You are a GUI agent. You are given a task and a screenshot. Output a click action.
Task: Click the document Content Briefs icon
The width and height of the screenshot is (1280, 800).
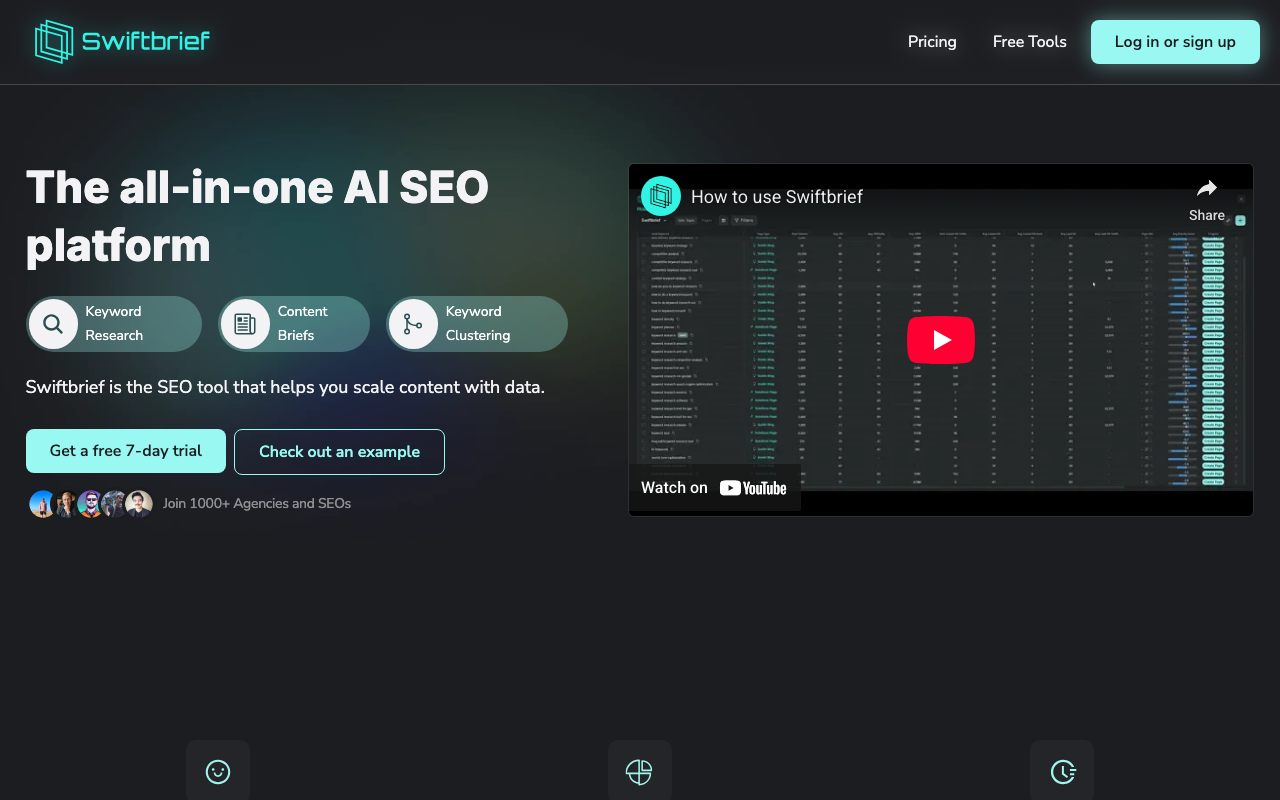pos(245,324)
